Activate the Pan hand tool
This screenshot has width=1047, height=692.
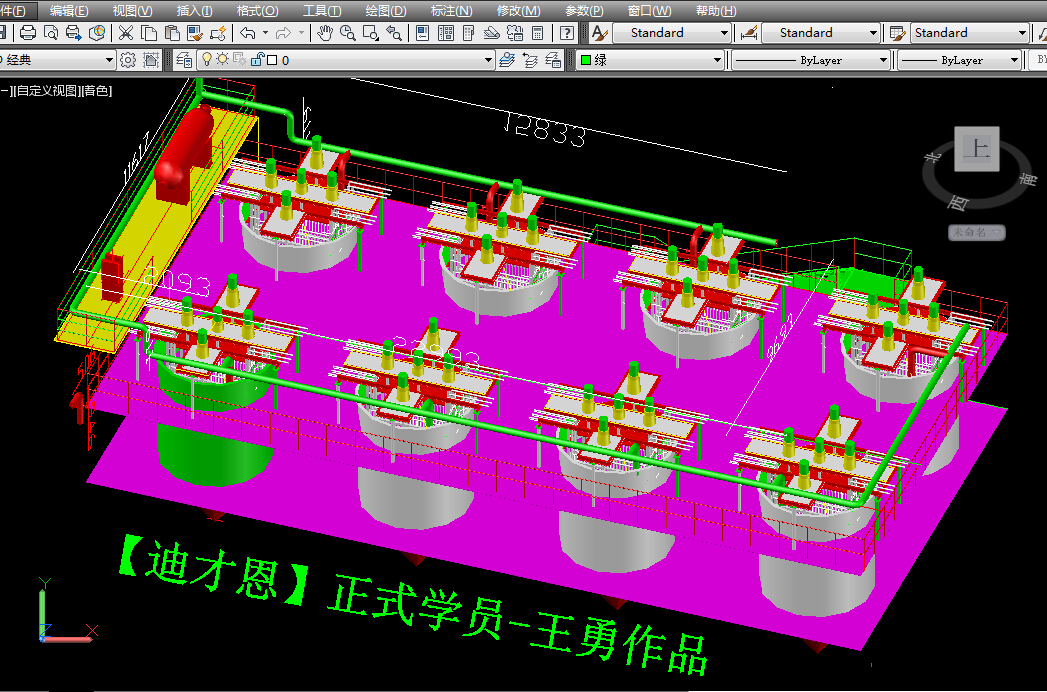(x=326, y=33)
